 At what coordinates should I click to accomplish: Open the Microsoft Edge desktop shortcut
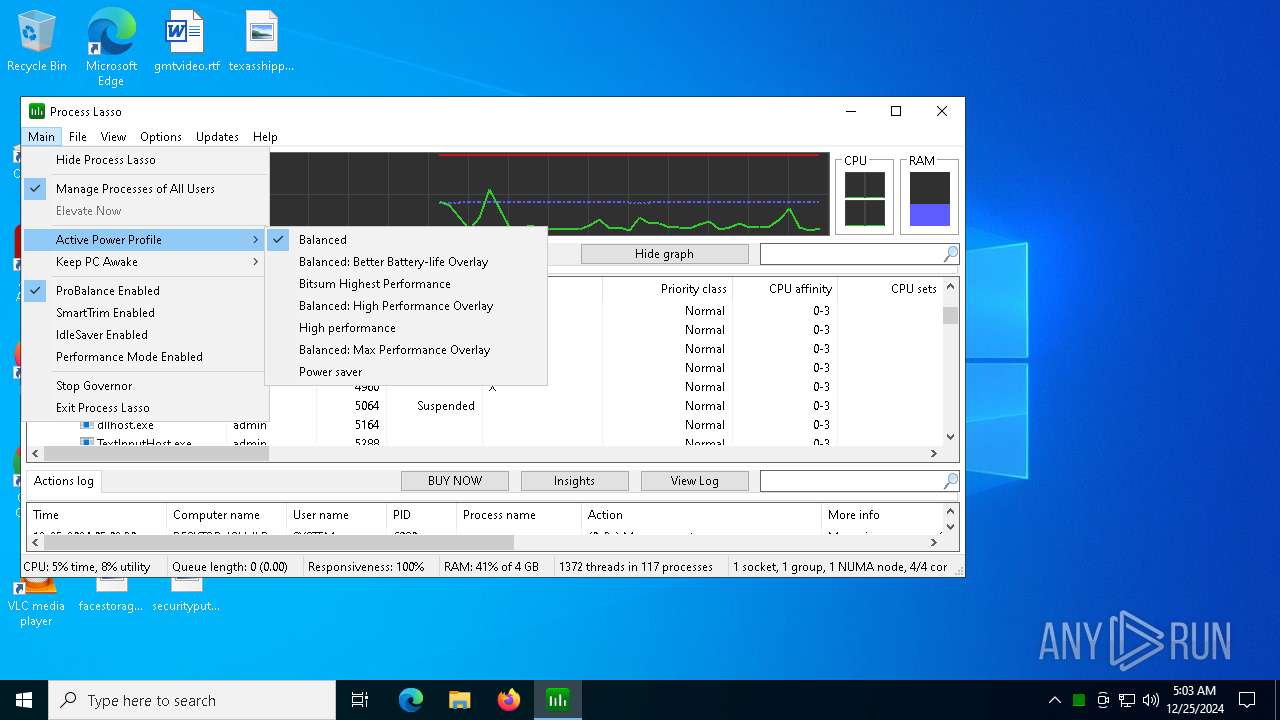tap(111, 48)
